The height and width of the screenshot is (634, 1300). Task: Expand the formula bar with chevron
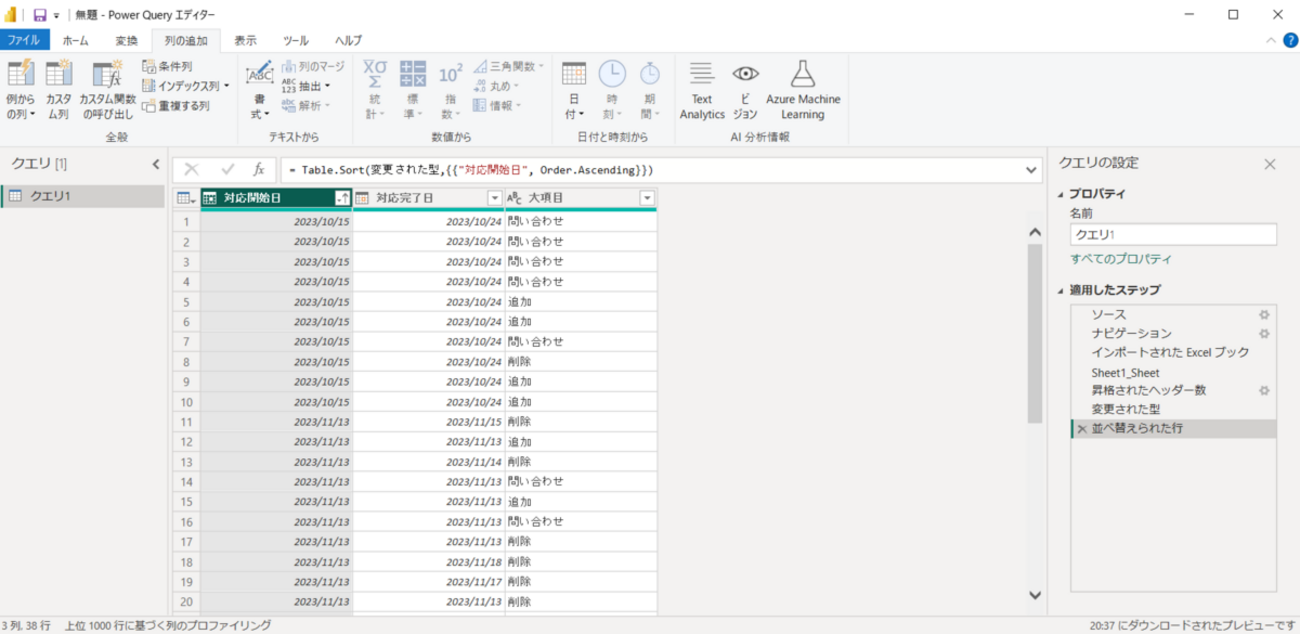(x=1032, y=170)
